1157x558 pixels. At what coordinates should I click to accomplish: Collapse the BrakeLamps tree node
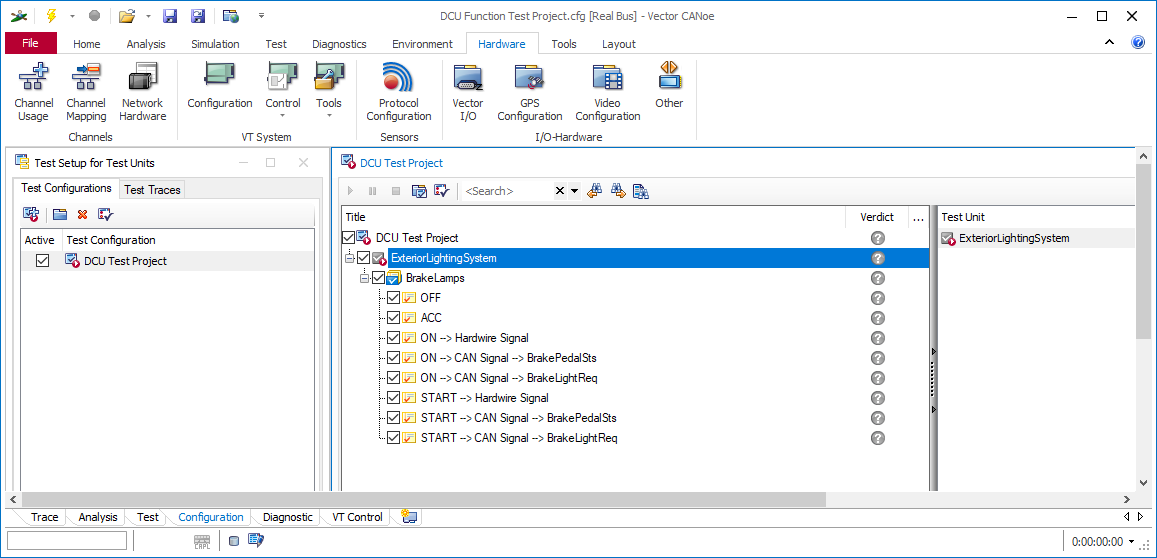tap(365, 278)
